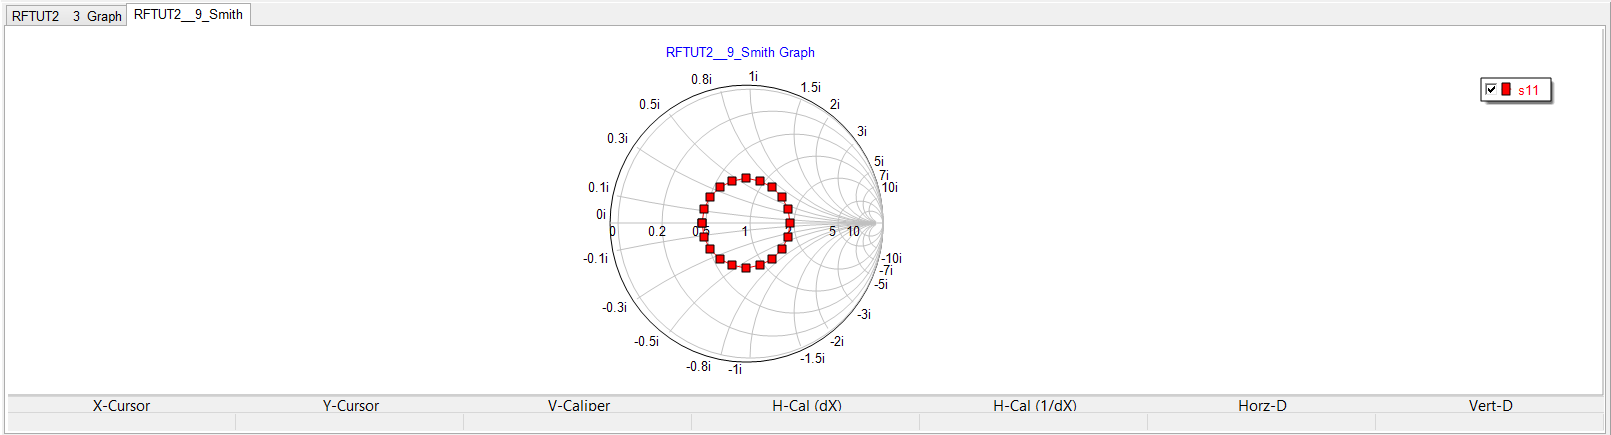Click the 0.8i reactance label
1611x435 pixels.
tap(701, 79)
